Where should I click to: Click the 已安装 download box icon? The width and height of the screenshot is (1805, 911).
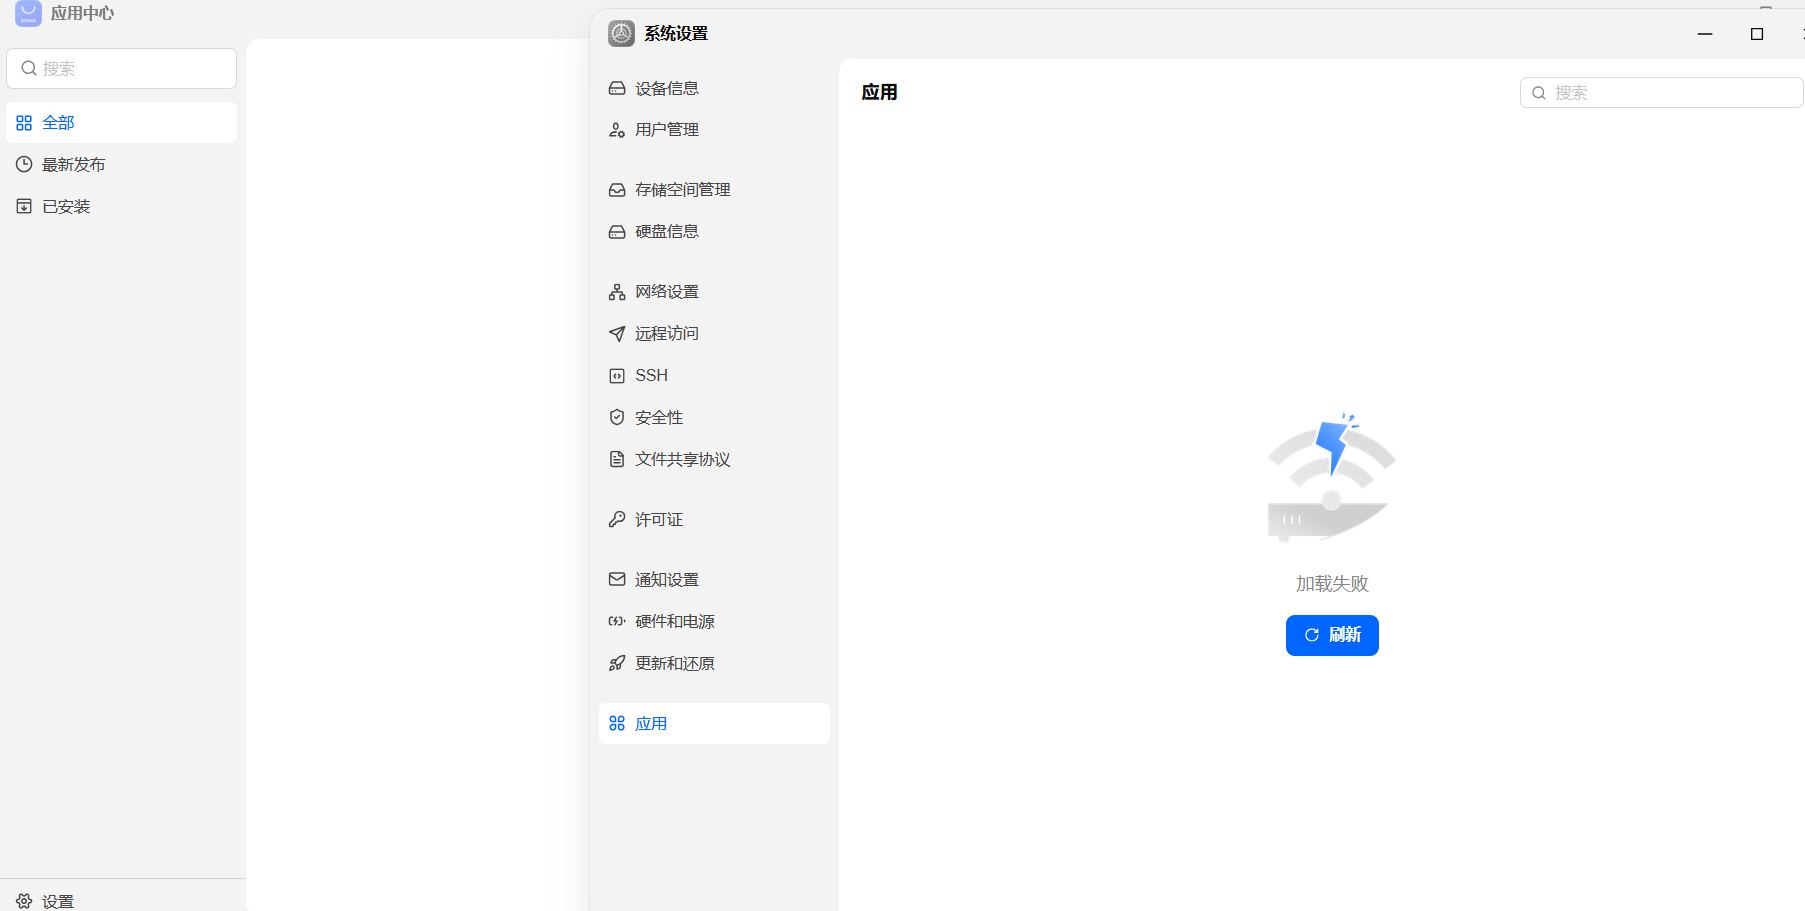24,206
